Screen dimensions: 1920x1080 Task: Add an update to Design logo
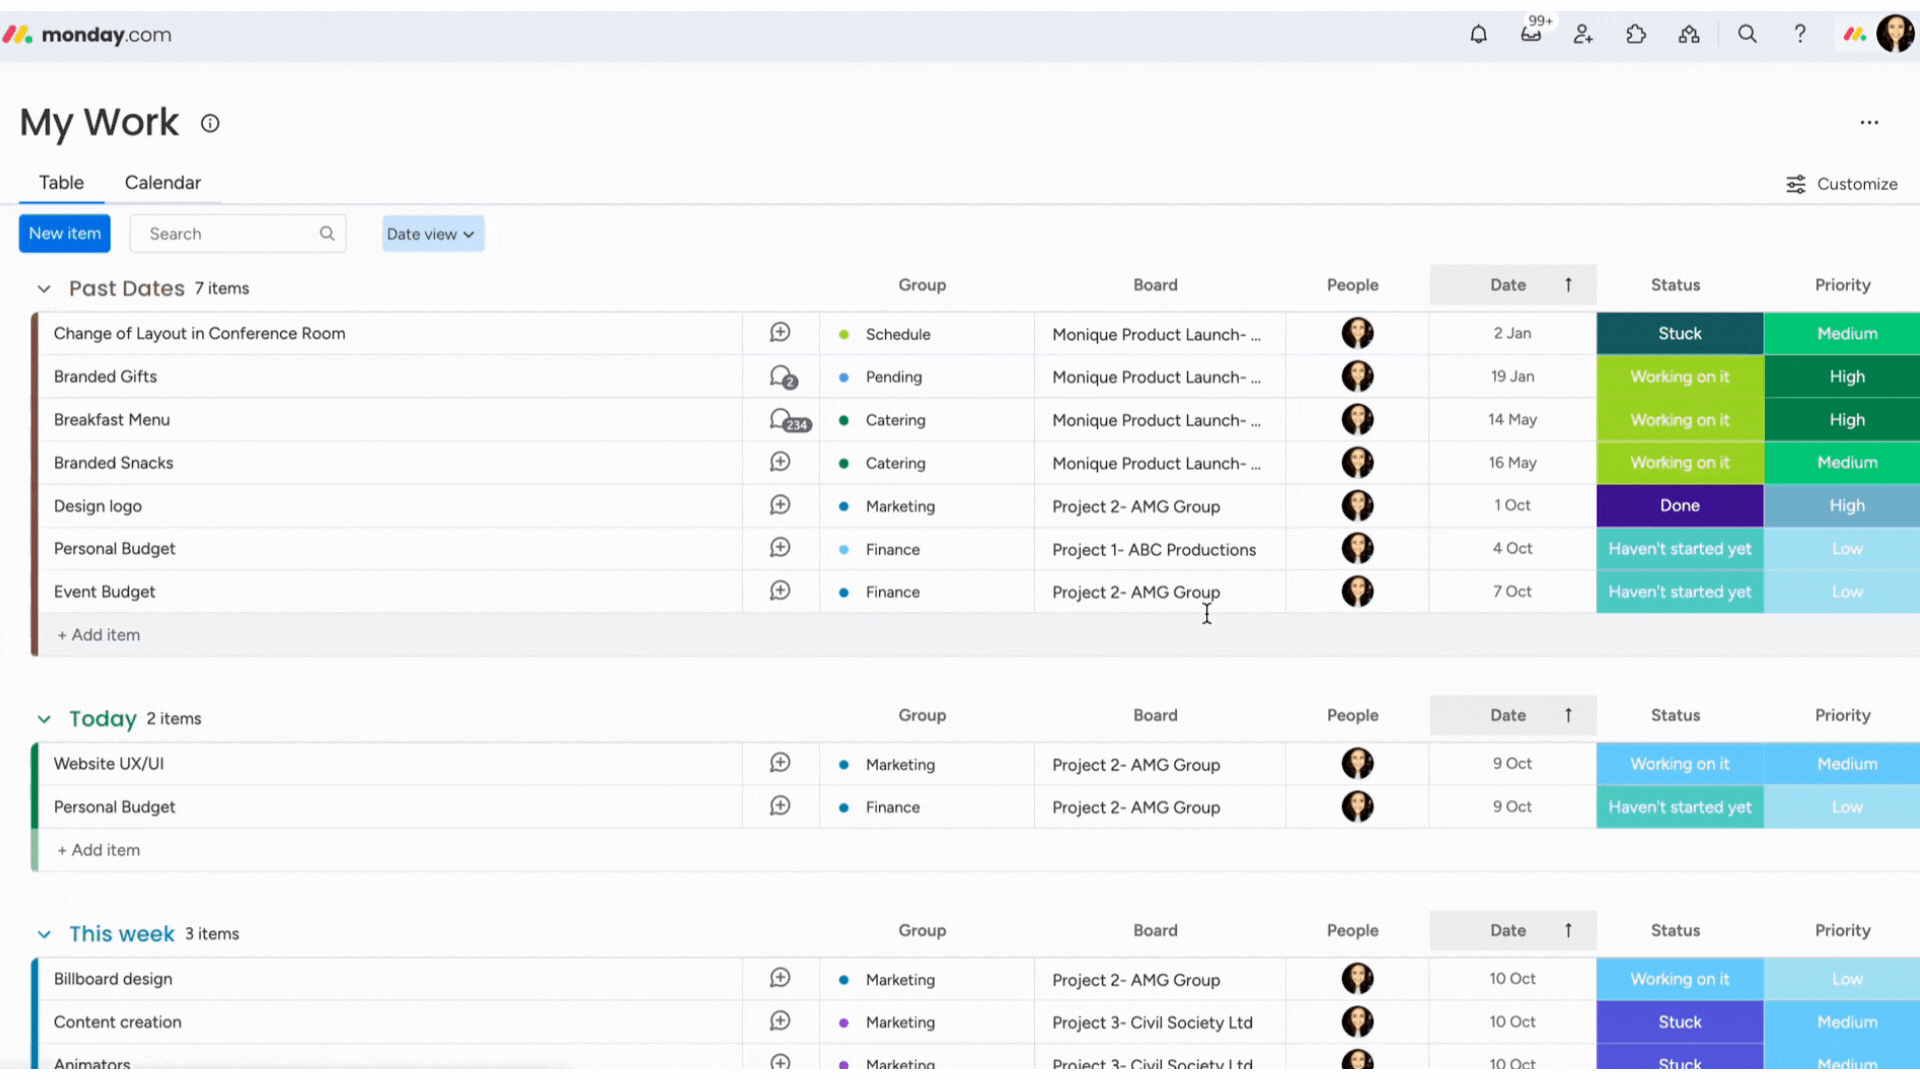780,505
